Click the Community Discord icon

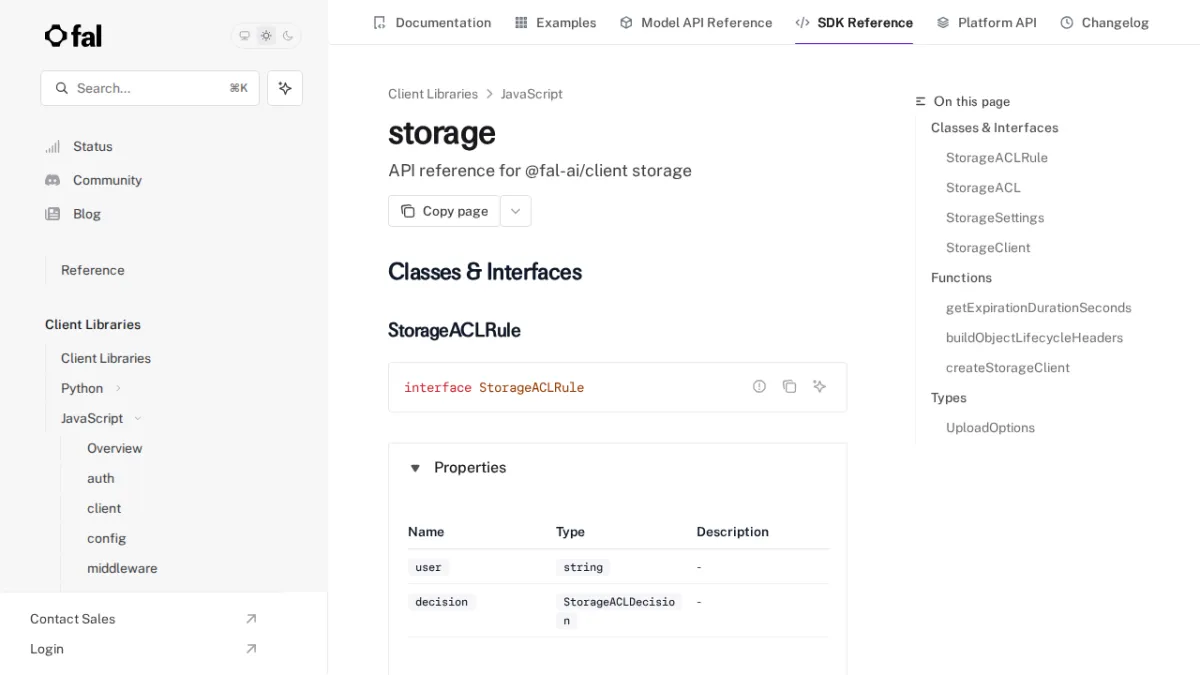pos(53,180)
